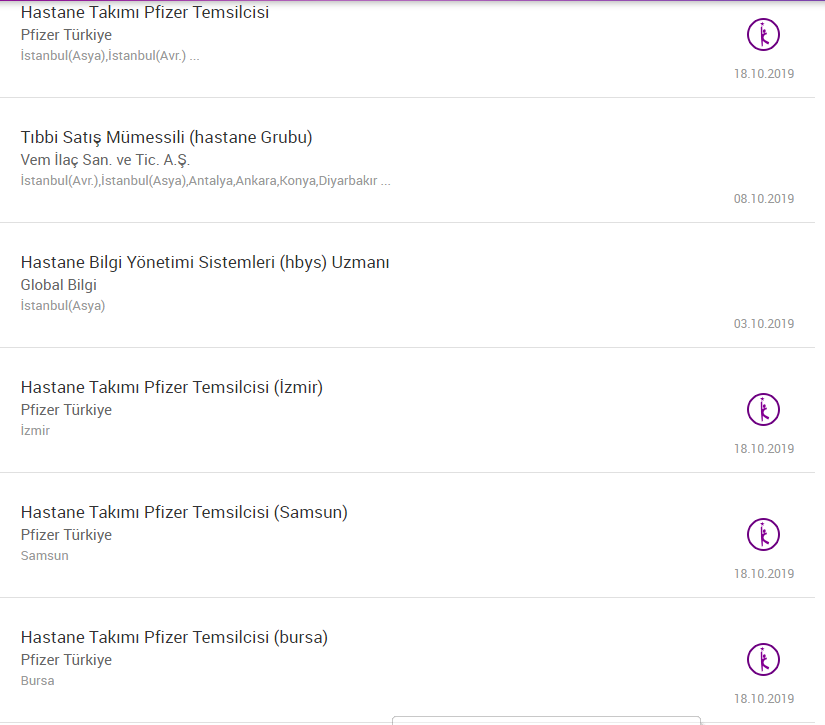Click the purple icon on the Bursa listing
Image resolution: width=825 pixels, height=725 pixels.
pos(763,659)
